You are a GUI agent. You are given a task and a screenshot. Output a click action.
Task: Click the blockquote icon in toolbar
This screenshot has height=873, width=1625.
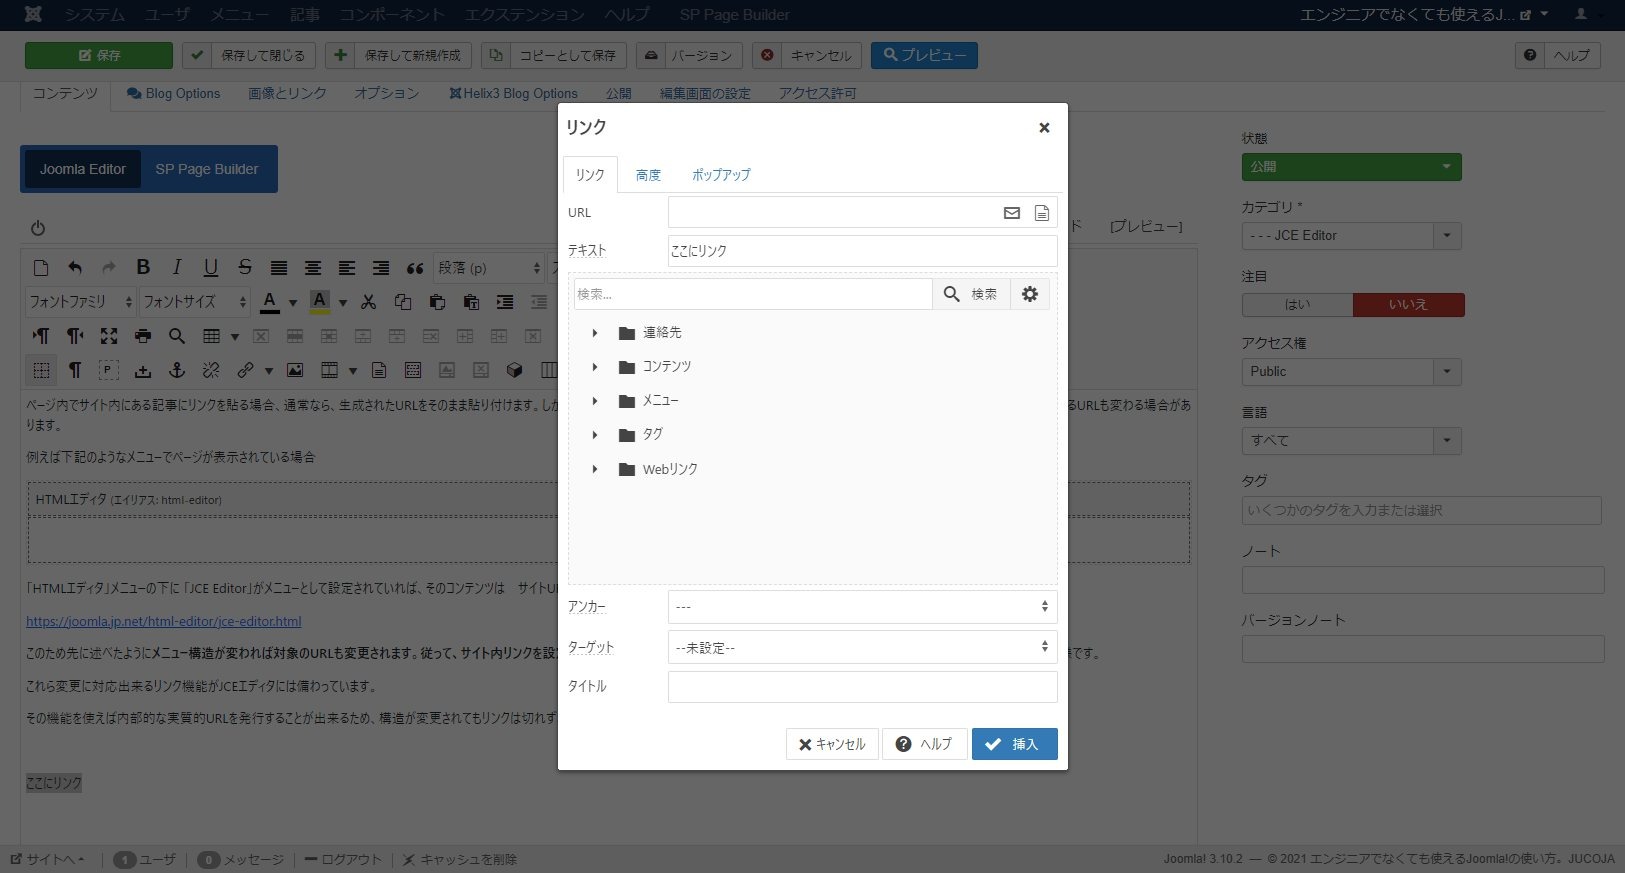(415, 268)
